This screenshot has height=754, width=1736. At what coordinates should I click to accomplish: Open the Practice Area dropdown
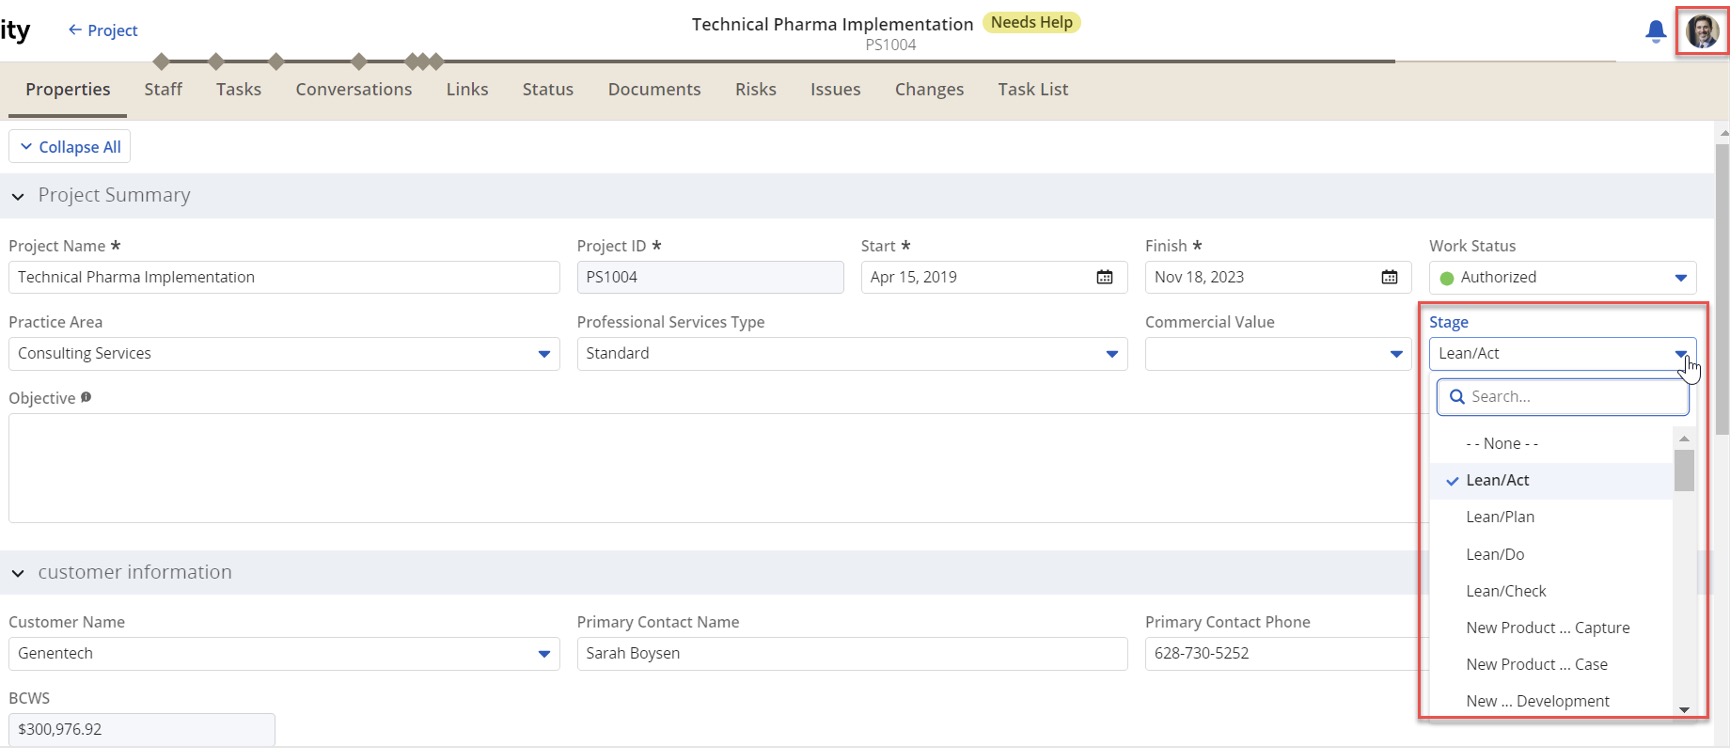click(546, 355)
